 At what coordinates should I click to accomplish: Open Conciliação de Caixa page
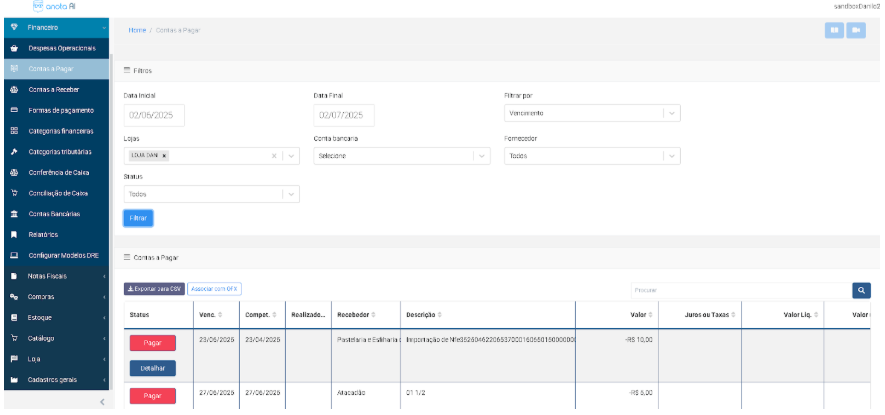(x=56, y=193)
